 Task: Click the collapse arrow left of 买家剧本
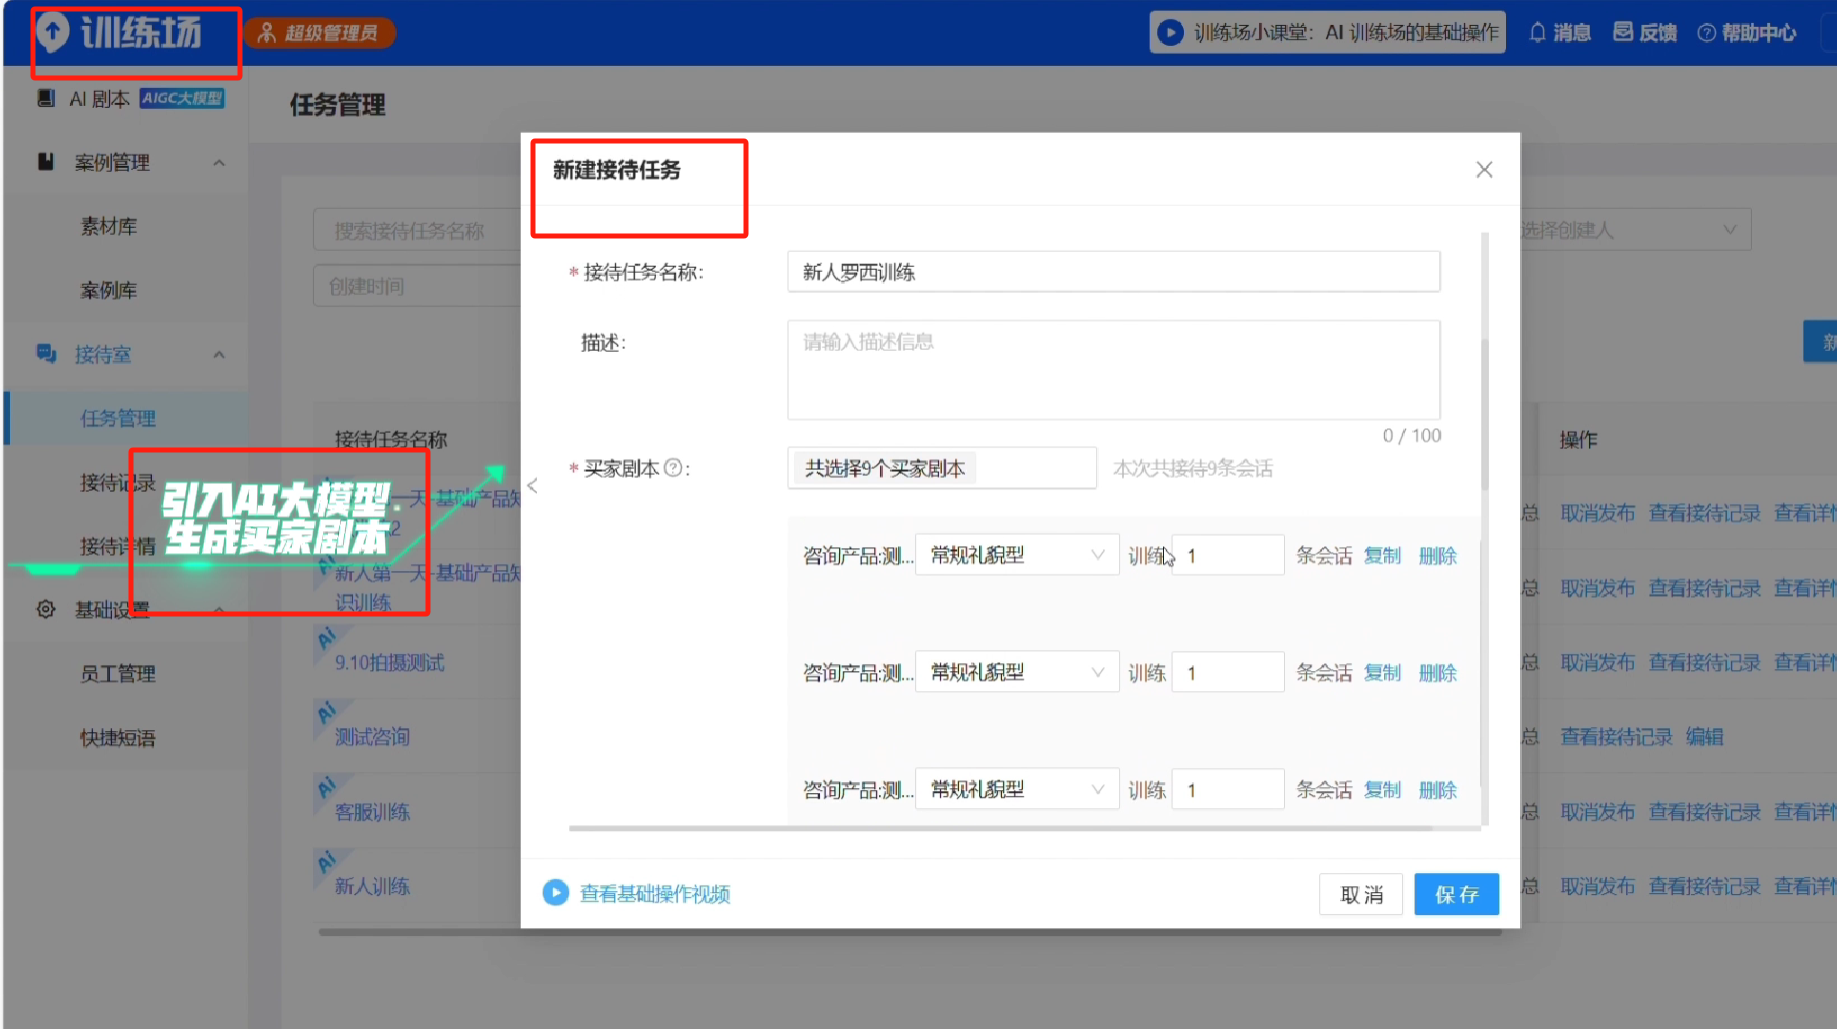point(533,486)
